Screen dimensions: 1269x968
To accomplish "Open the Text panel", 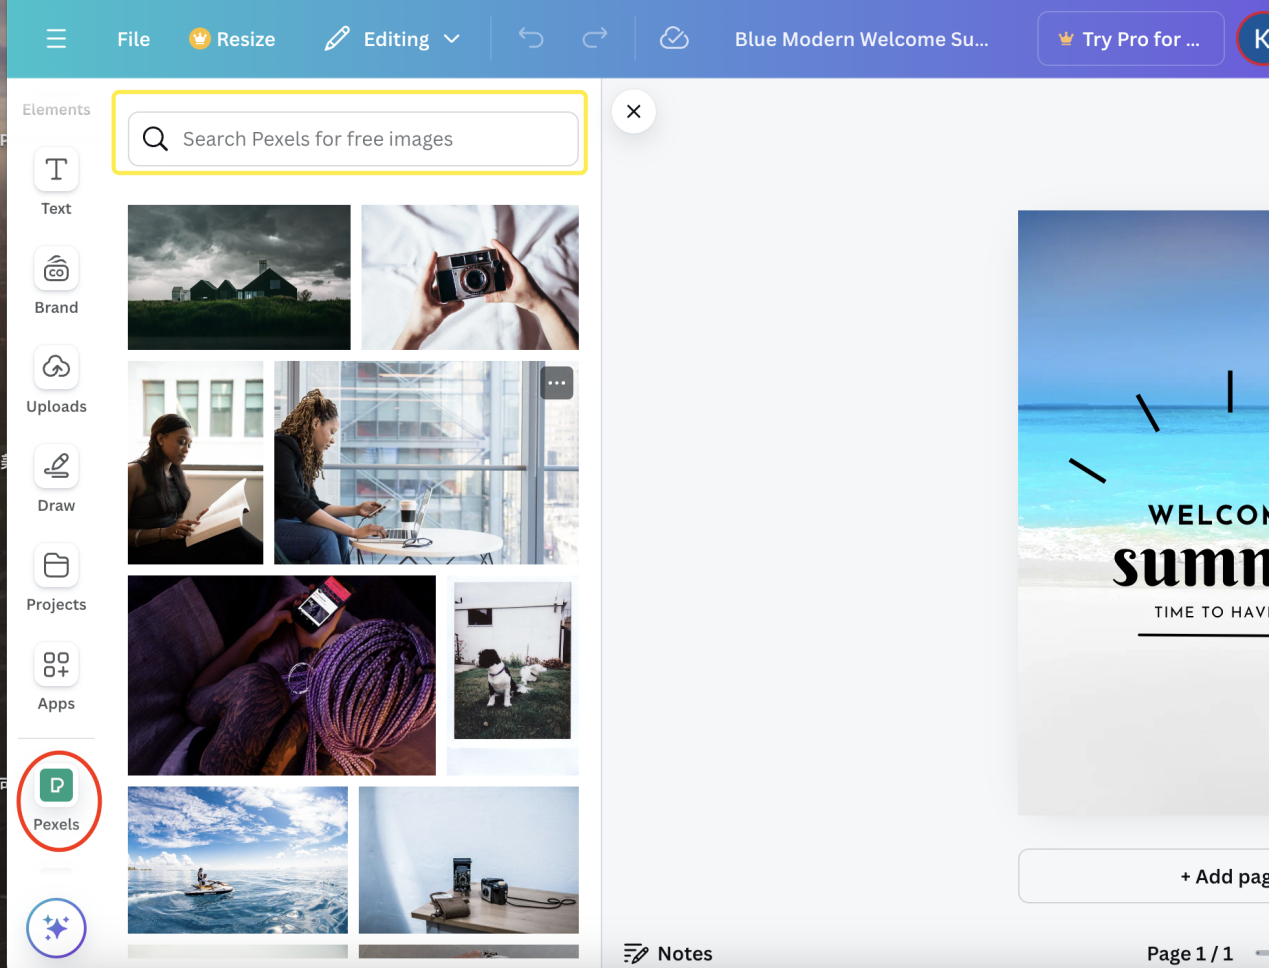I will pos(56,181).
